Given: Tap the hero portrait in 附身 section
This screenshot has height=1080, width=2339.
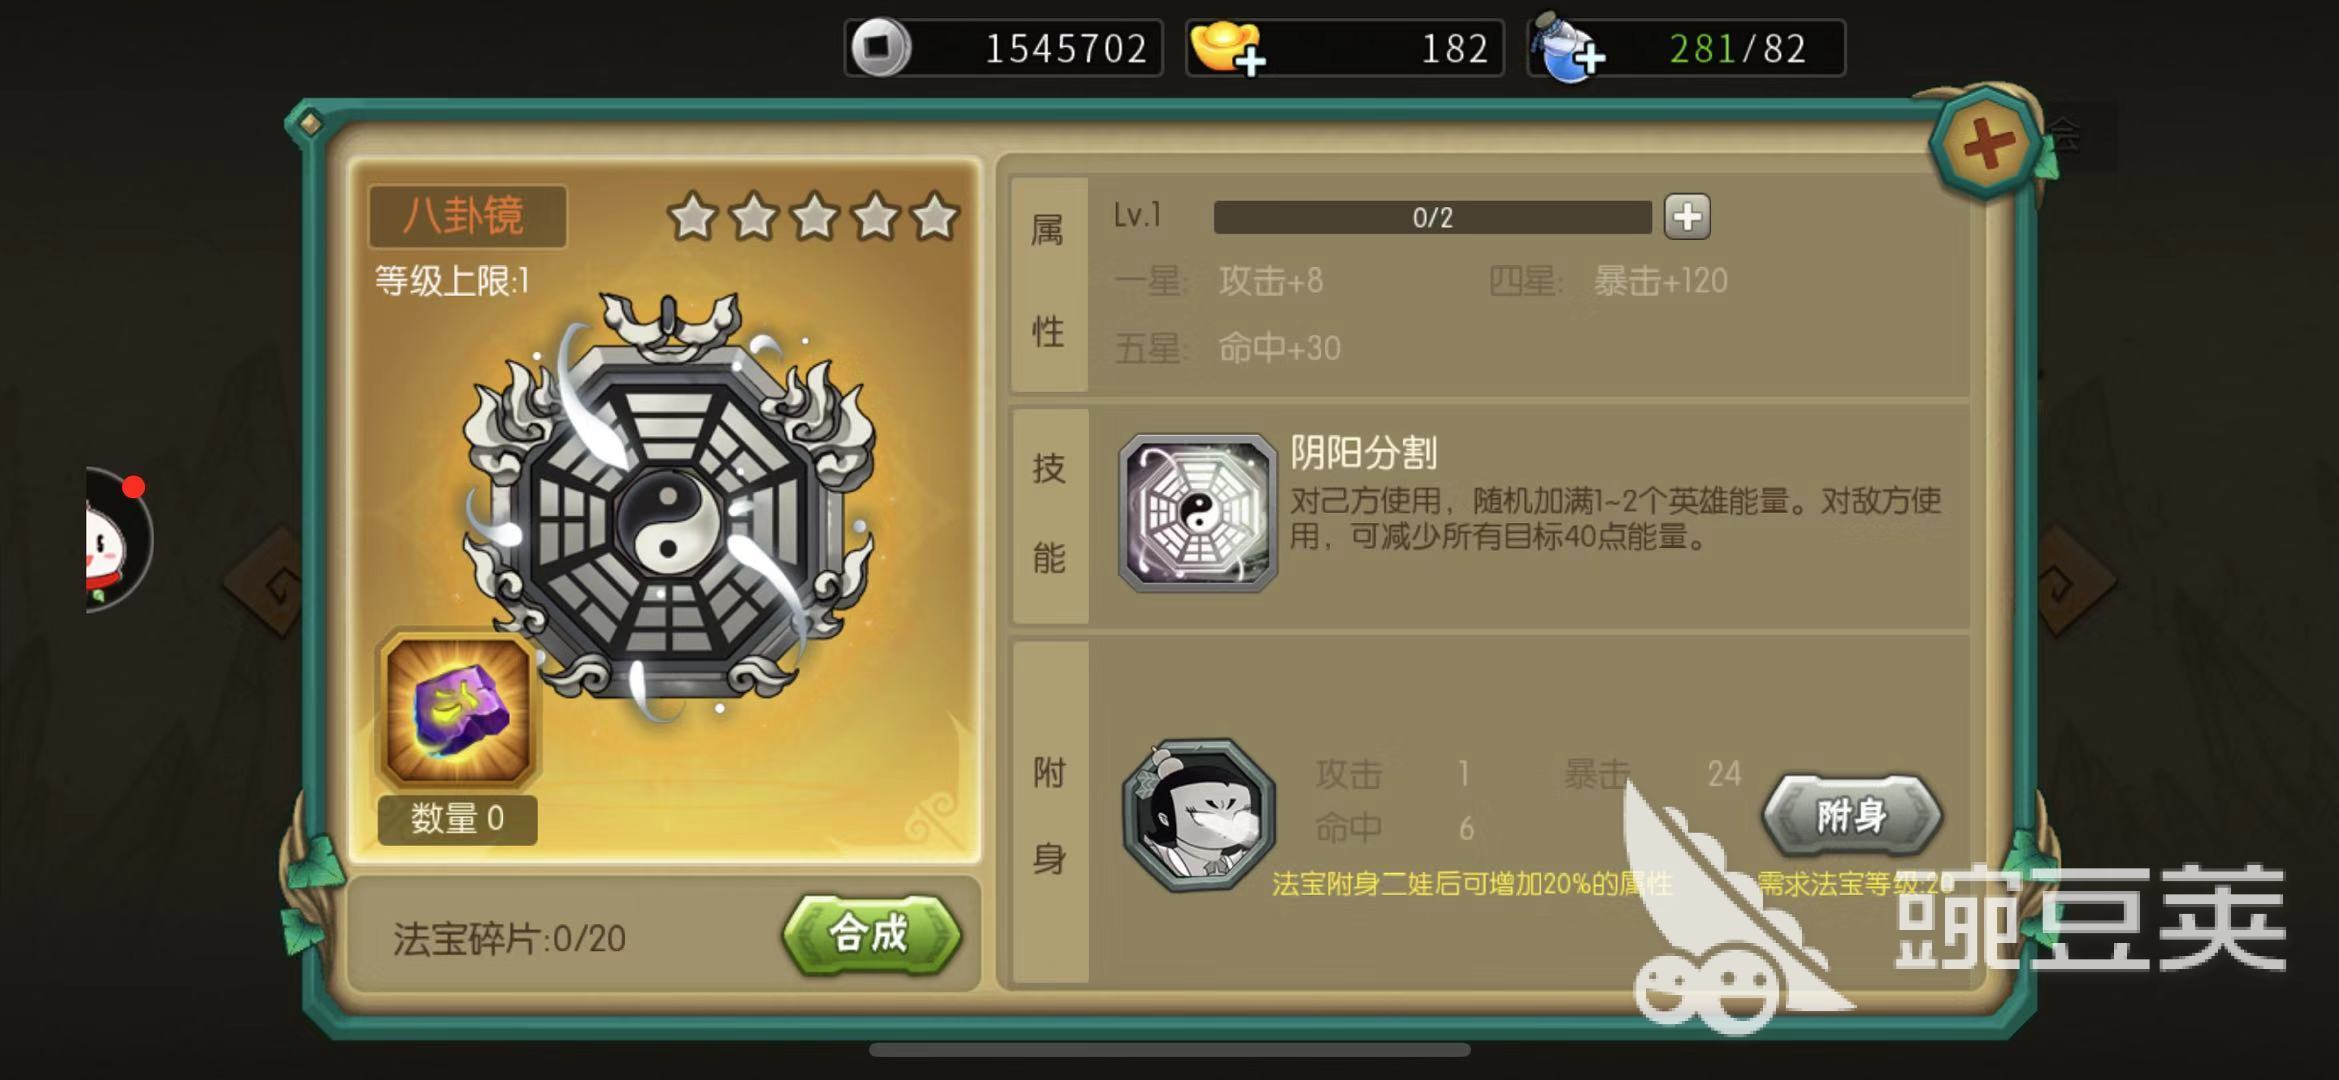Looking at the screenshot, I should point(1199,815).
